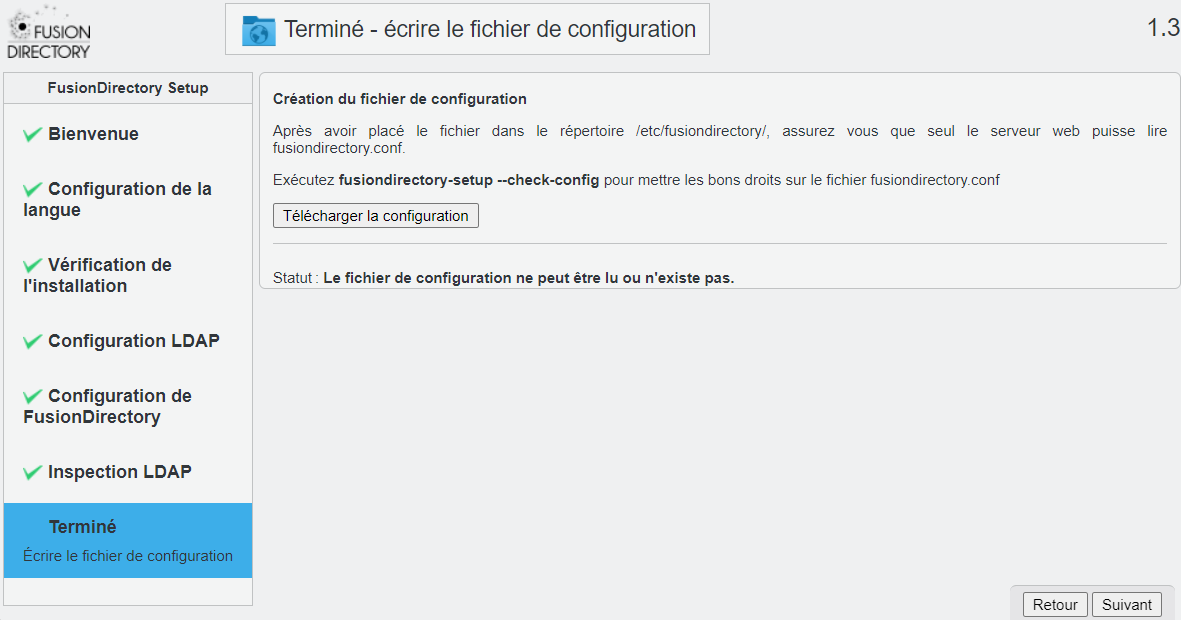This screenshot has width=1181, height=620.
Task: Click the checkmark beside Vérification de l'installation
Action: click(x=32, y=265)
